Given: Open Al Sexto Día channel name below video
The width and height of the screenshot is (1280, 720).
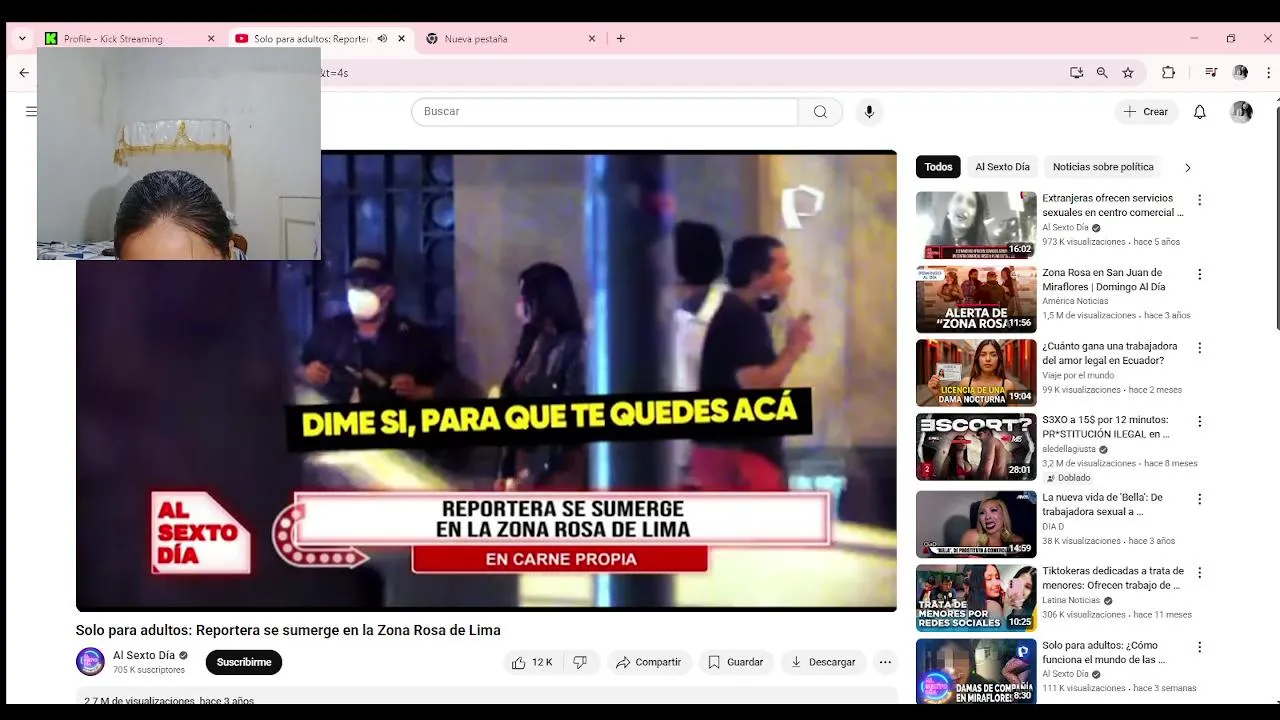Looking at the screenshot, I should [x=144, y=656].
